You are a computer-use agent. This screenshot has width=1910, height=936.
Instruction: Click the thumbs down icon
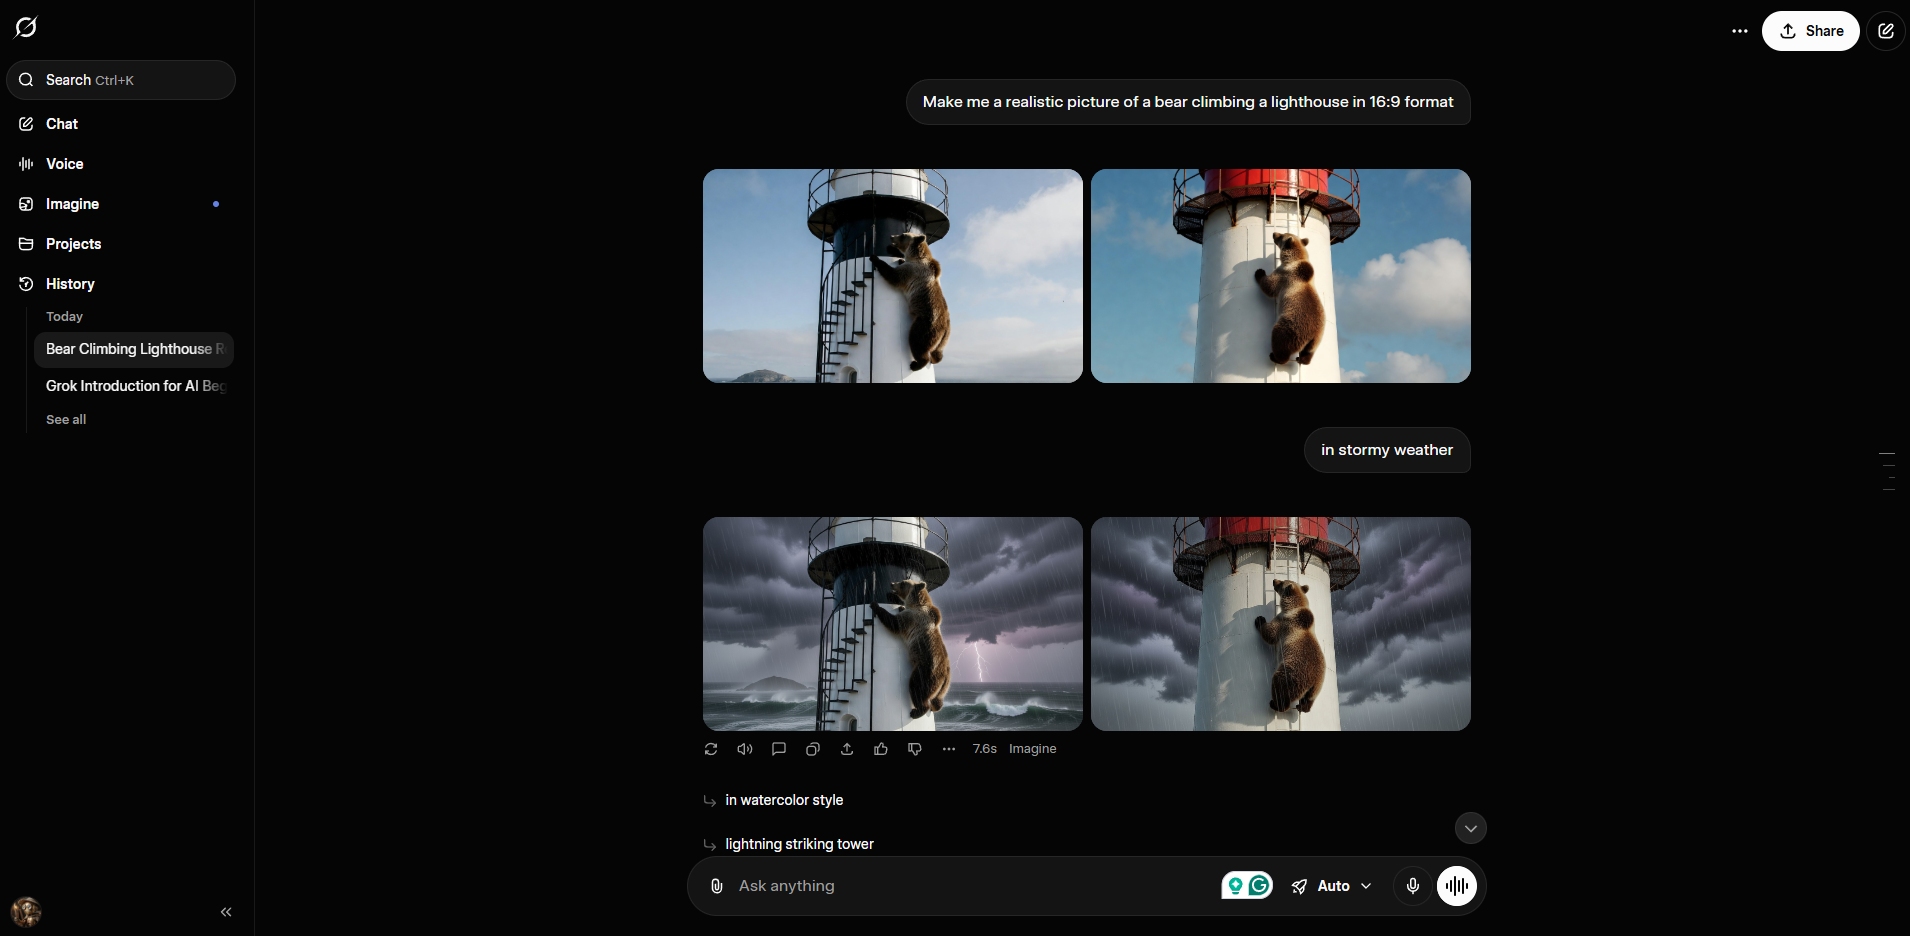pyautogui.click(x=915, y=749)
